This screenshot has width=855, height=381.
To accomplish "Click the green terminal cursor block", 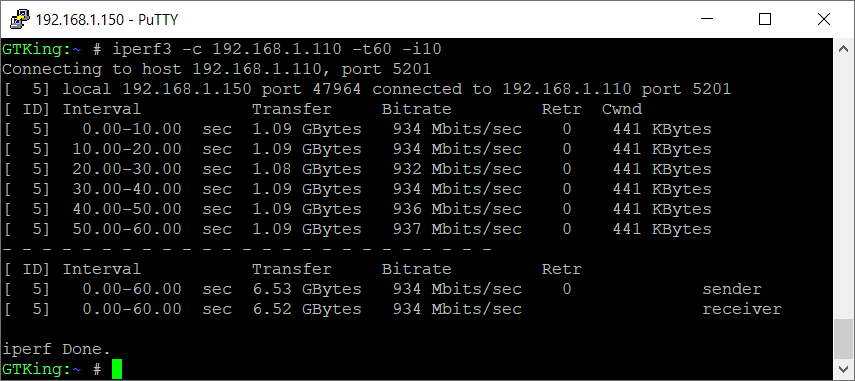I will [x=117, y=369].
